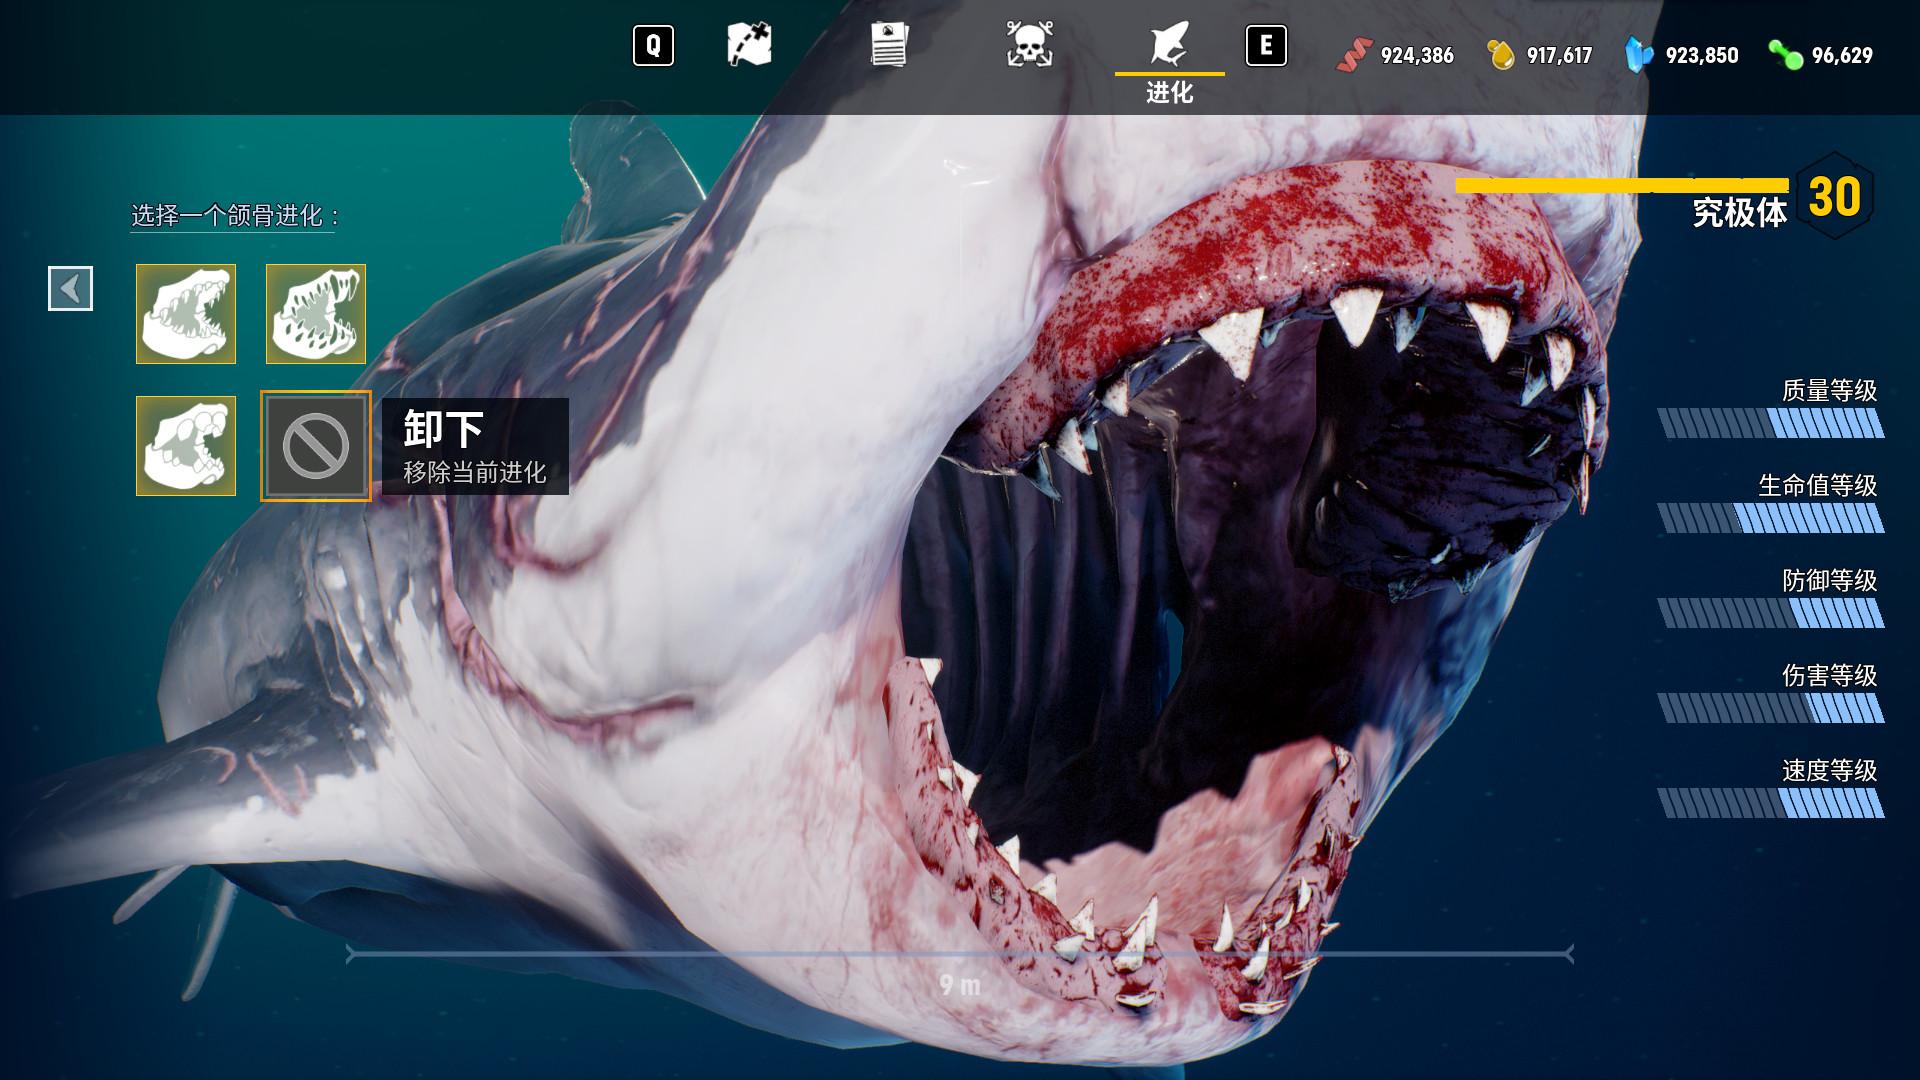The width and height of the screenshot is (1920, 1080).
Task: Click the 96,629 resource value
Action: pyautogui.click(x=1842, y=56)
